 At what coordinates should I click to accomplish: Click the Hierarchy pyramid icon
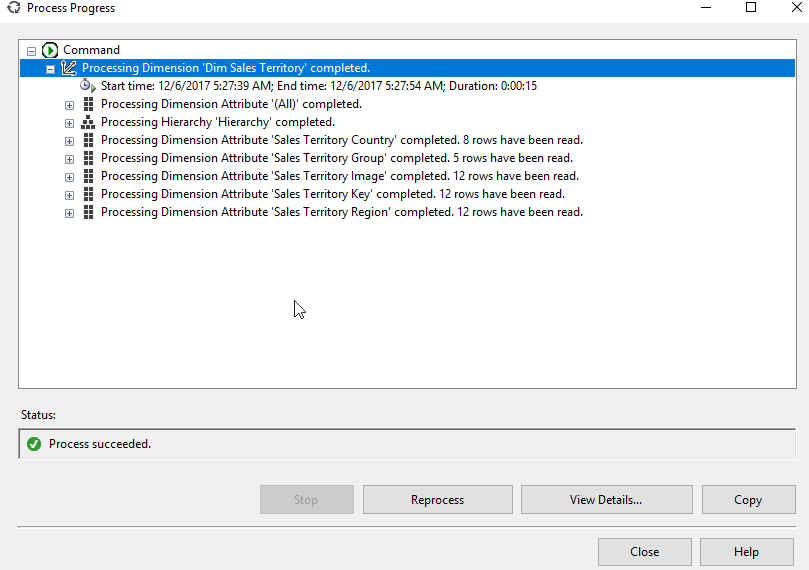click(x=88, y=122)
